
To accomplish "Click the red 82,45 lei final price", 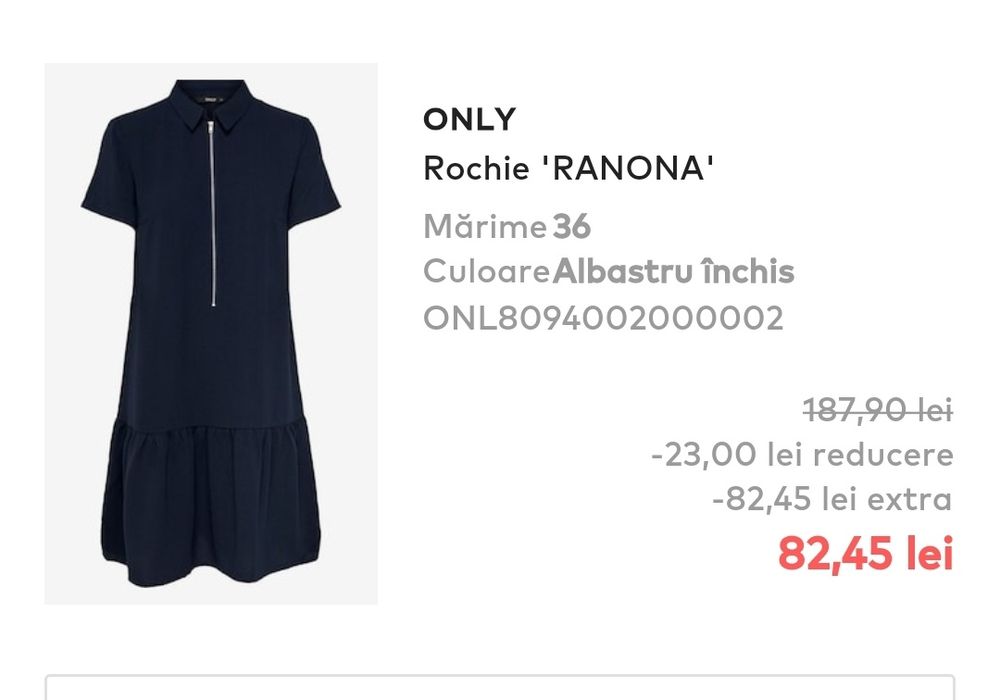I will 865,553.
